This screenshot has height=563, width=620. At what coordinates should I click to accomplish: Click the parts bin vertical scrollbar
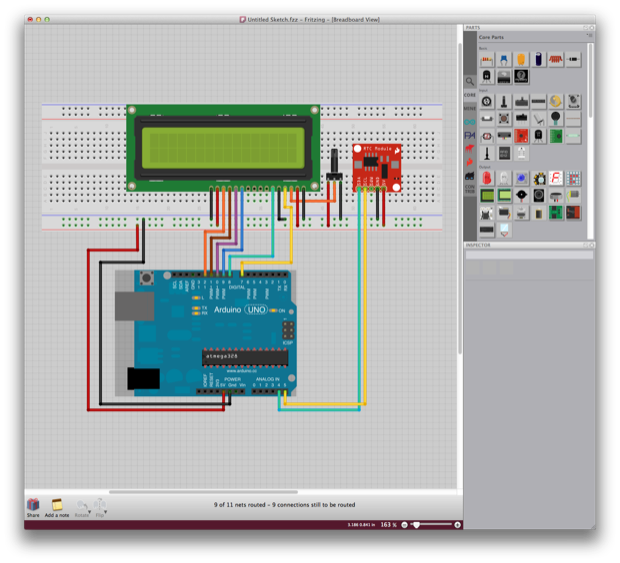(x=590, y=80)
